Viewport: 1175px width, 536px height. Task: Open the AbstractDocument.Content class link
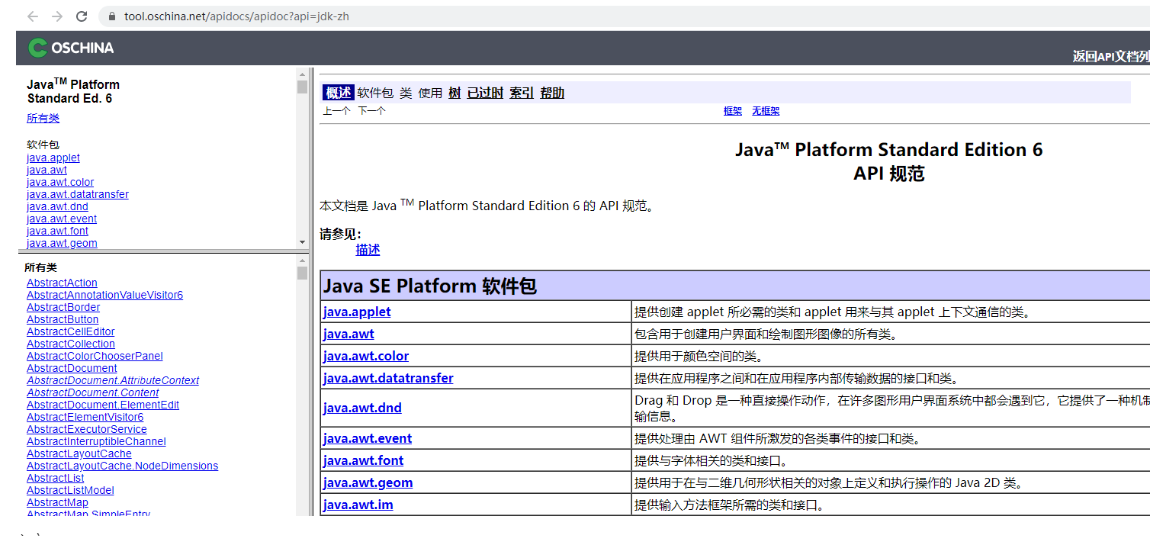point(93,392)
